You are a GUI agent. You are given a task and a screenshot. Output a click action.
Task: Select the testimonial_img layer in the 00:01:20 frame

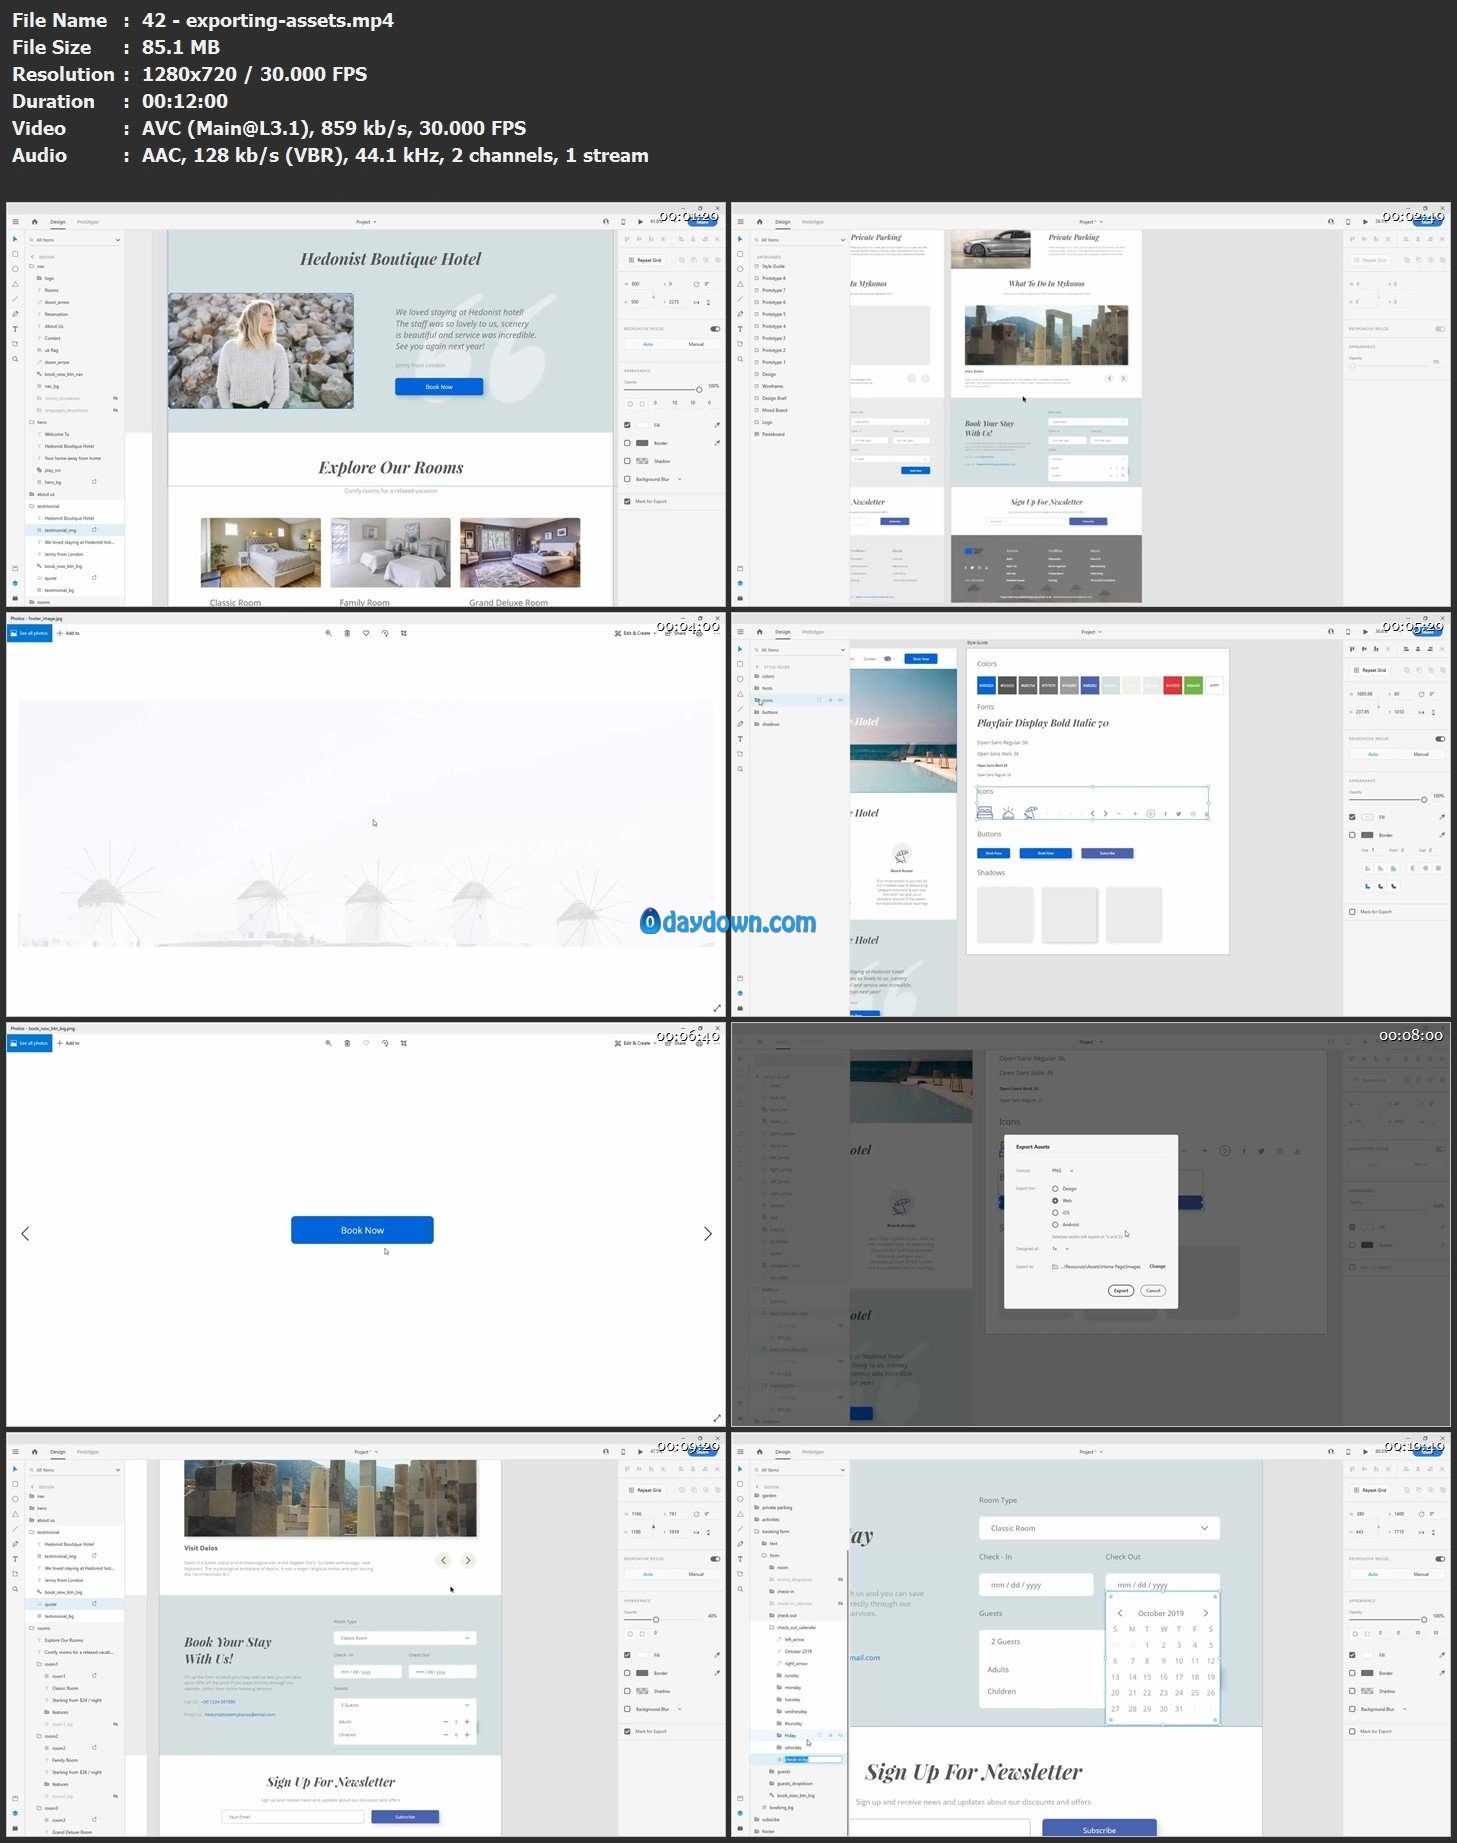[75, 530]
